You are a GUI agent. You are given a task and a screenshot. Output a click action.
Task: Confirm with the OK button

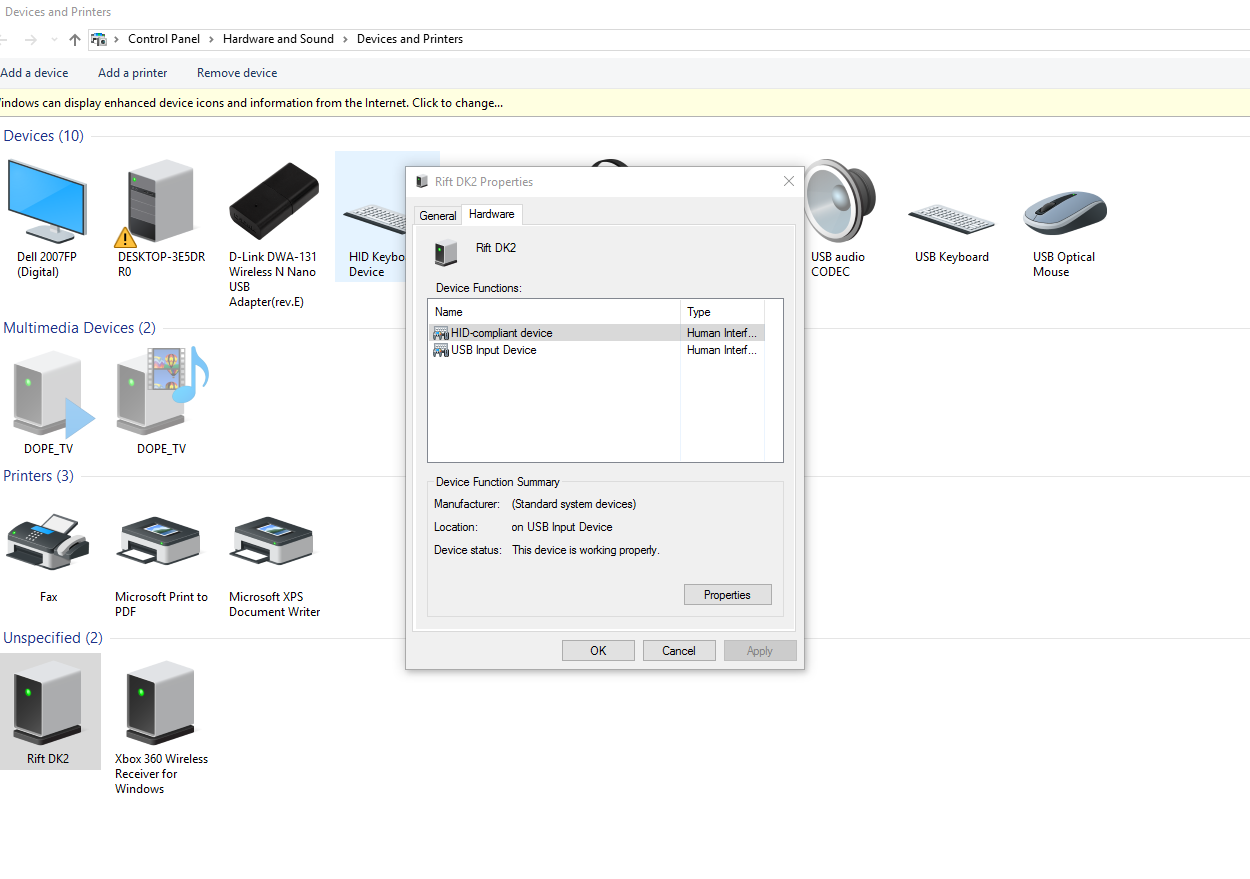pos(598,651)
